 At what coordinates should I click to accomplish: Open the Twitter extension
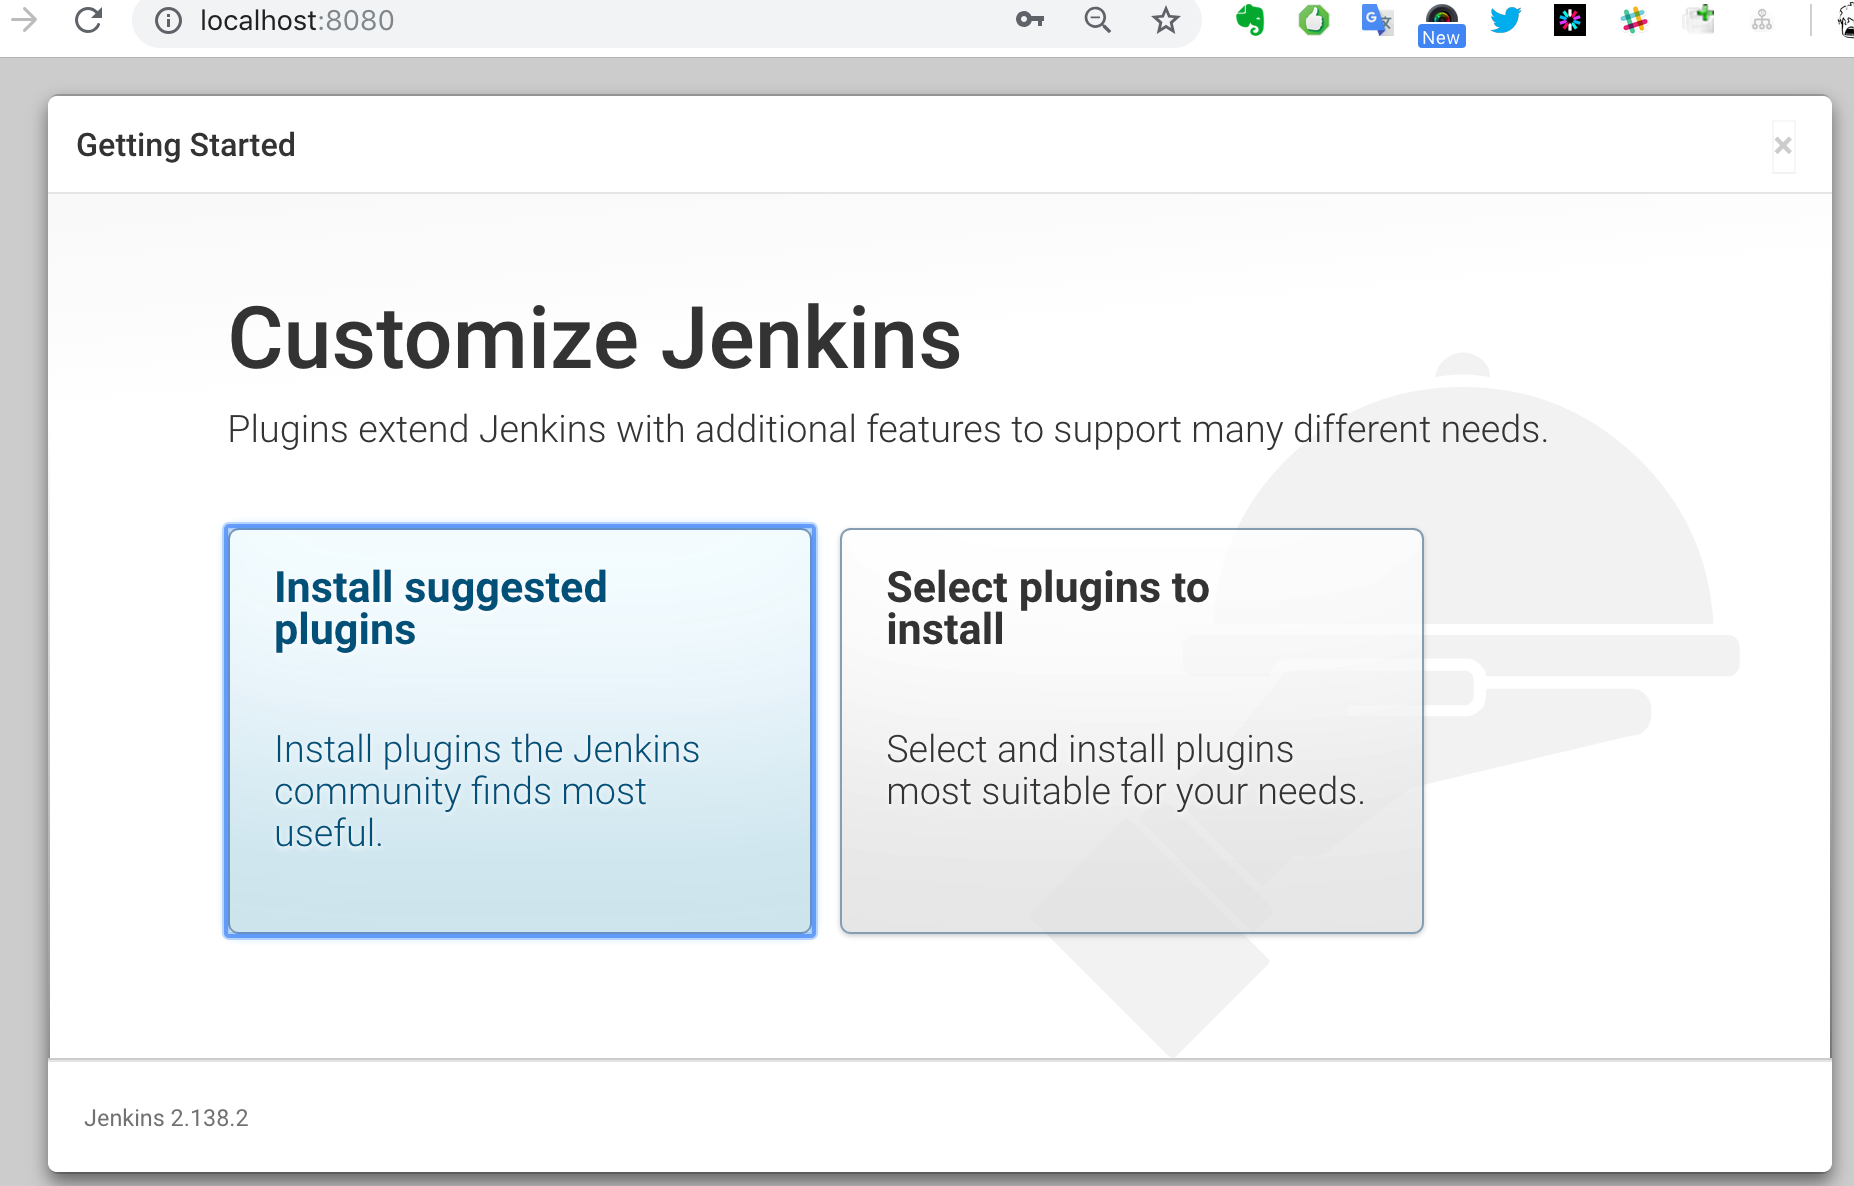pyautogui.click(x=1505, y=21)
